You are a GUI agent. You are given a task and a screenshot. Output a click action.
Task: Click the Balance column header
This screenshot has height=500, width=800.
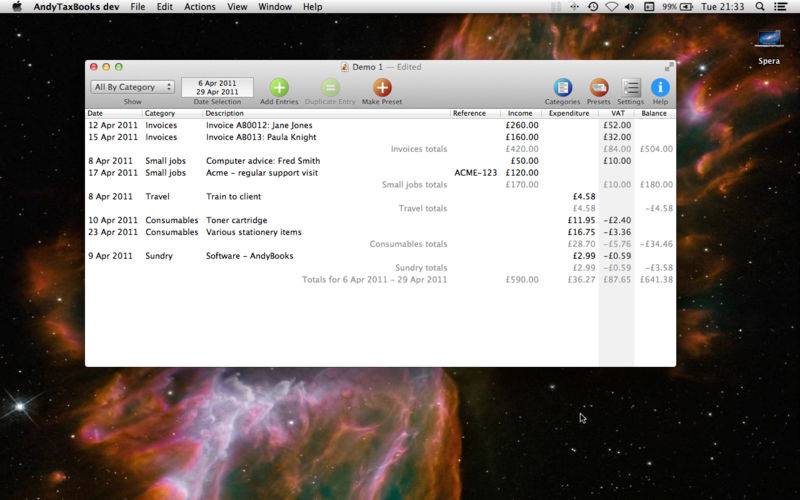pos(654,113)
